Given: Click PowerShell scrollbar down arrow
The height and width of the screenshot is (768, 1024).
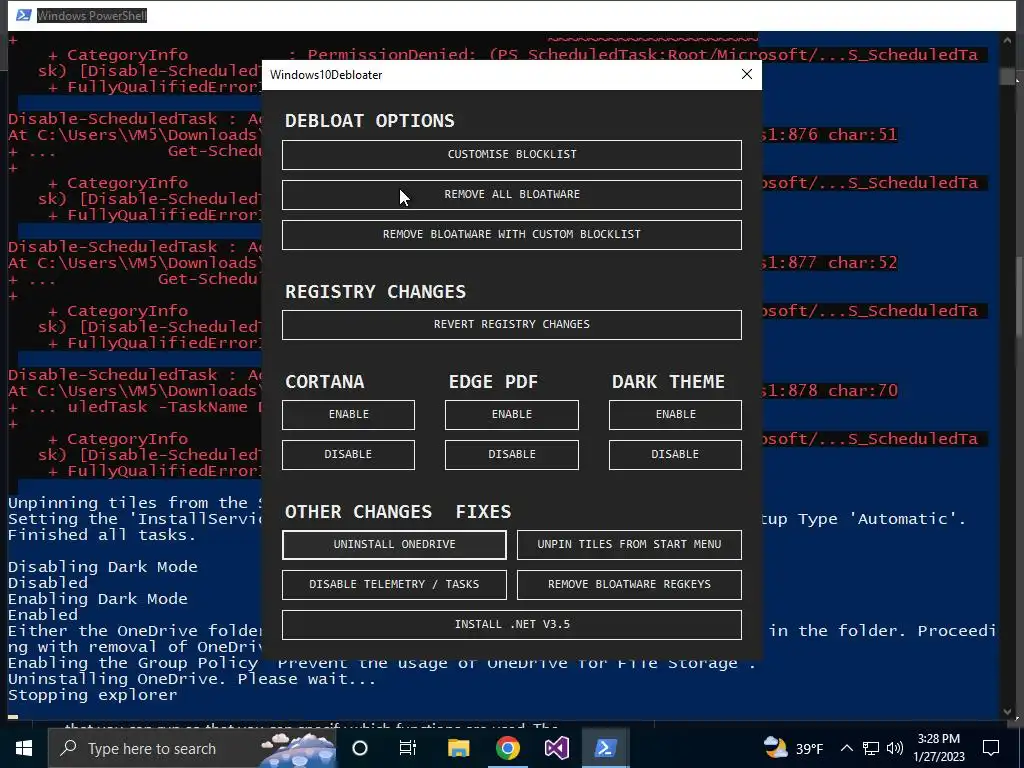Looking at the screenshot, I should pyautogui.click(x=1008, y=711).
